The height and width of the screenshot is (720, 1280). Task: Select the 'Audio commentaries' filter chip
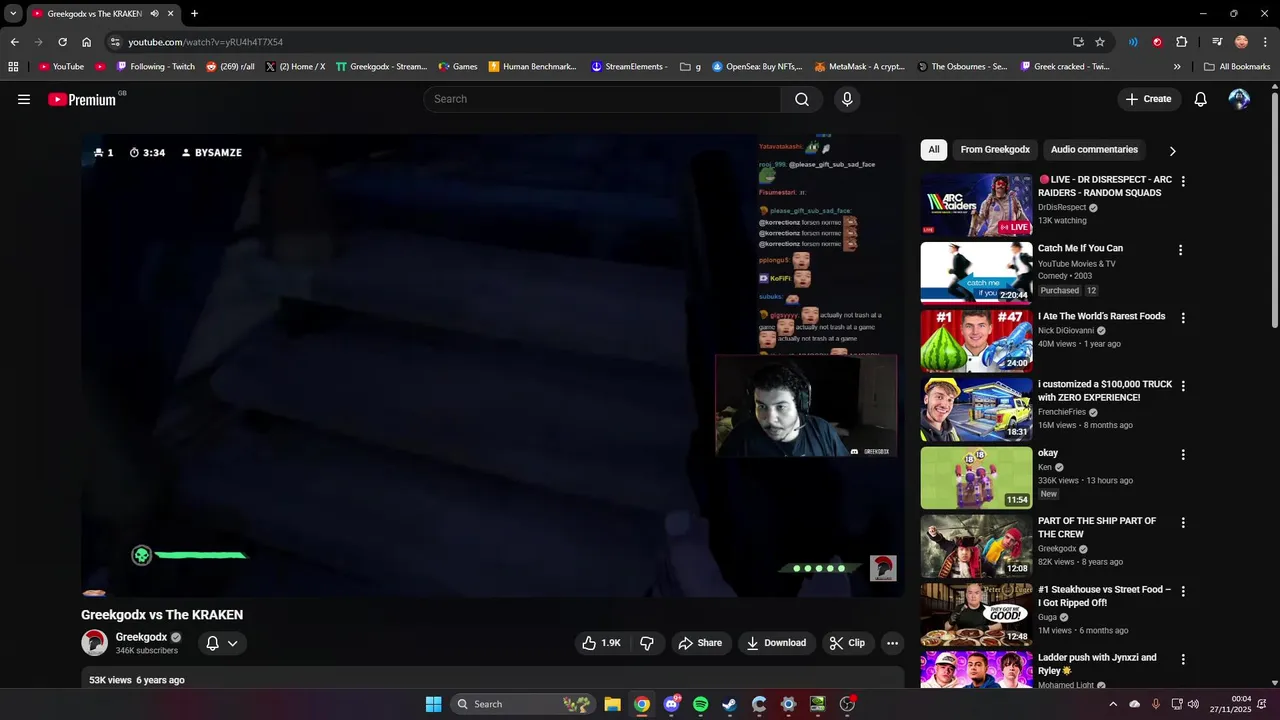click(x=1094, y=150)
